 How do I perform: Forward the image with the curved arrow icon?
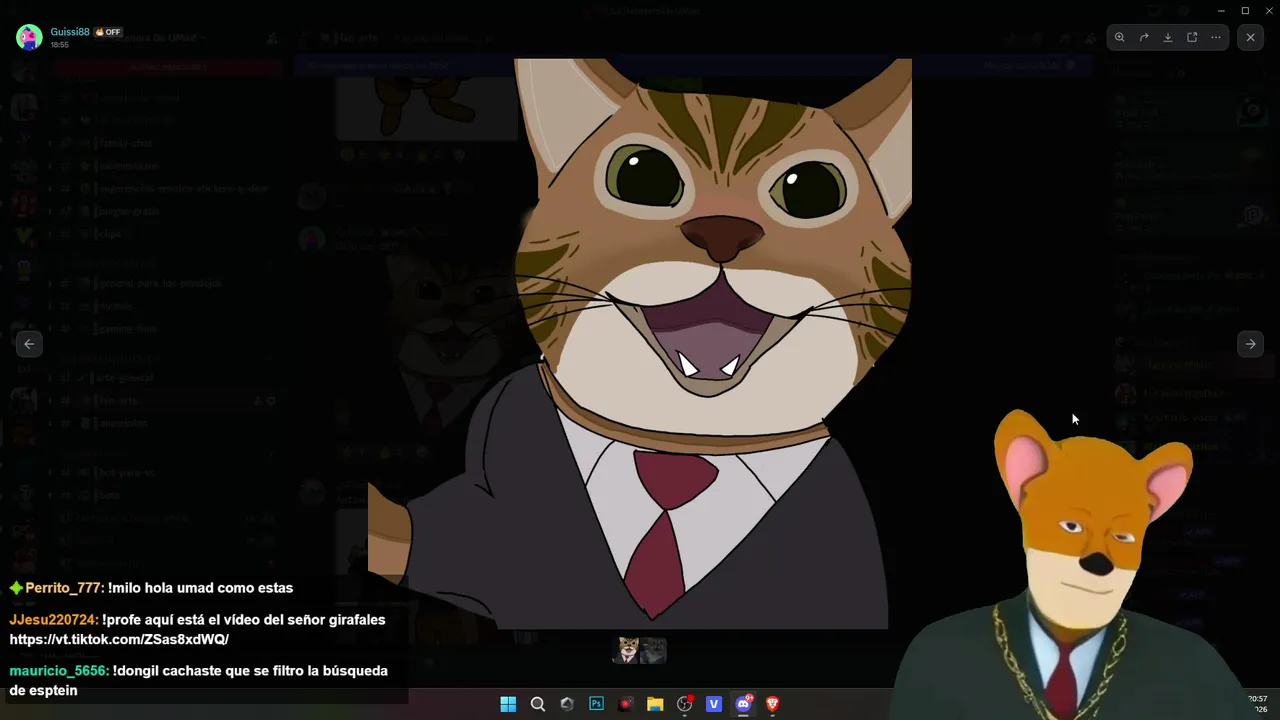point(1144,37)
